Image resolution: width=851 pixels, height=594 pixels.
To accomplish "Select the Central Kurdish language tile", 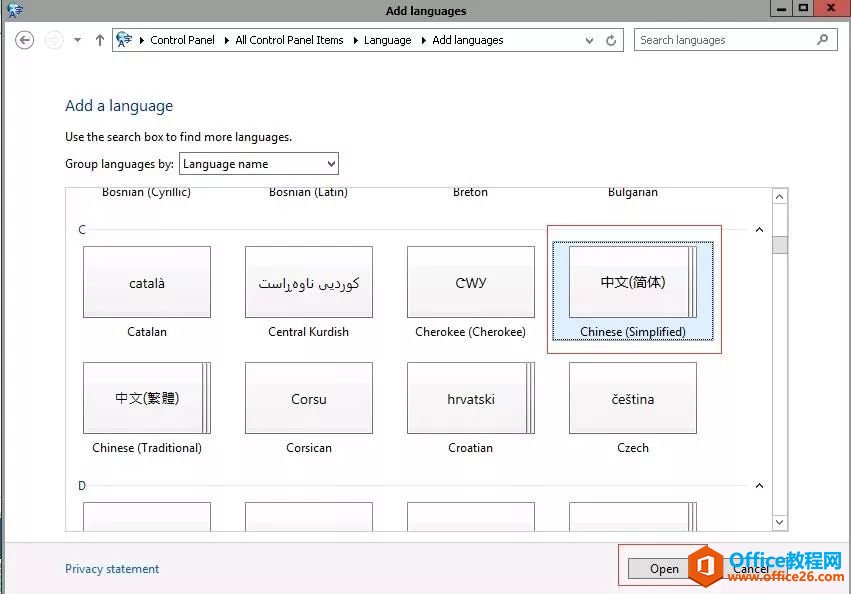I will click(309, 292).
